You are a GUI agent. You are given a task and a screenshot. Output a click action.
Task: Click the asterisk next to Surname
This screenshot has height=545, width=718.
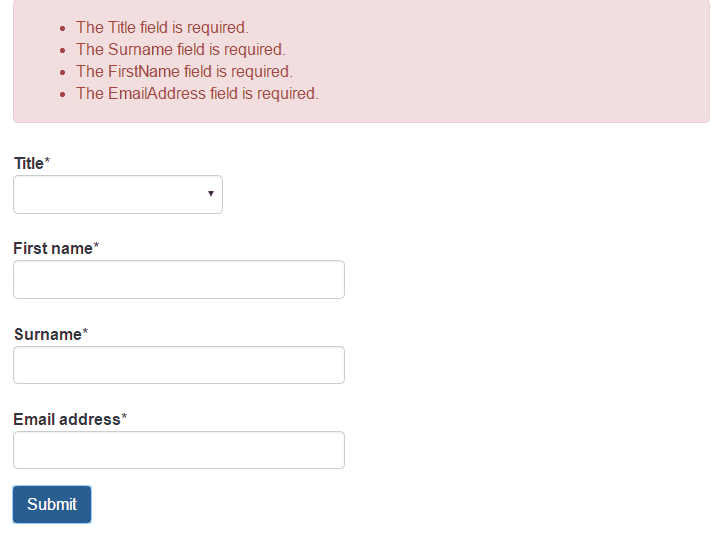point(85,333)
